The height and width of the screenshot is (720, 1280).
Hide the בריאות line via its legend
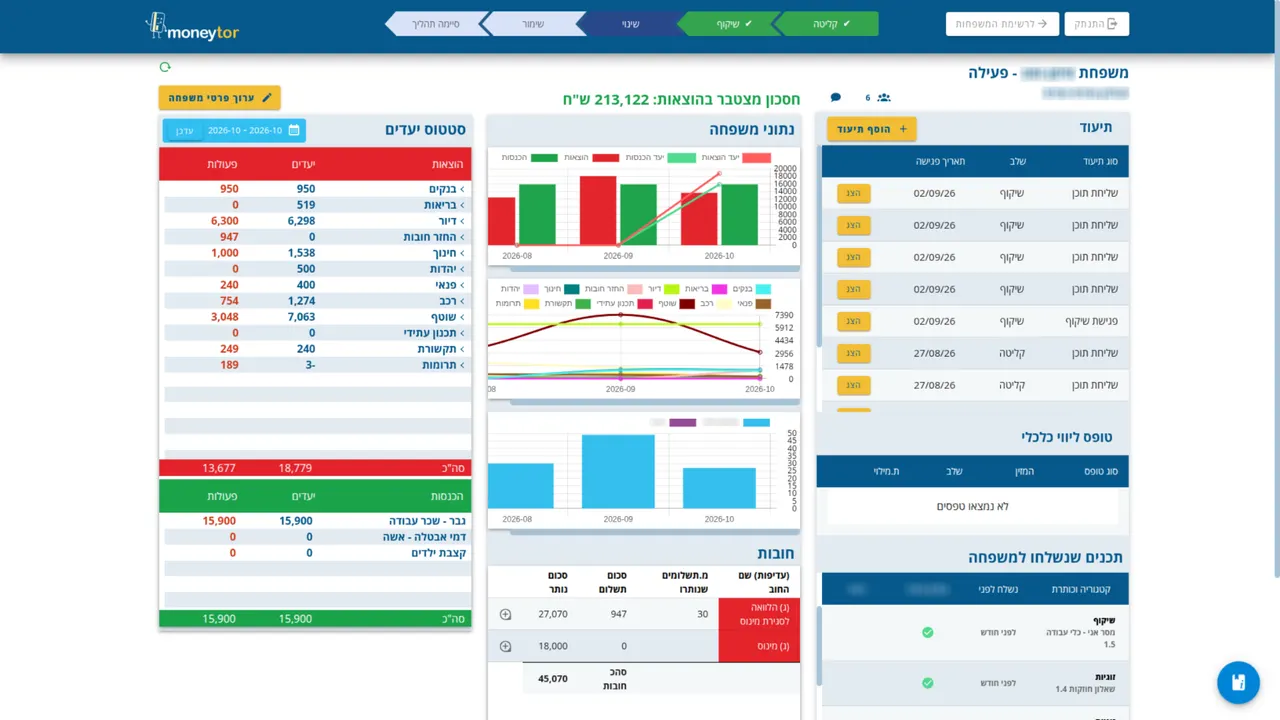pyautogui.click(x=706, y=289)
